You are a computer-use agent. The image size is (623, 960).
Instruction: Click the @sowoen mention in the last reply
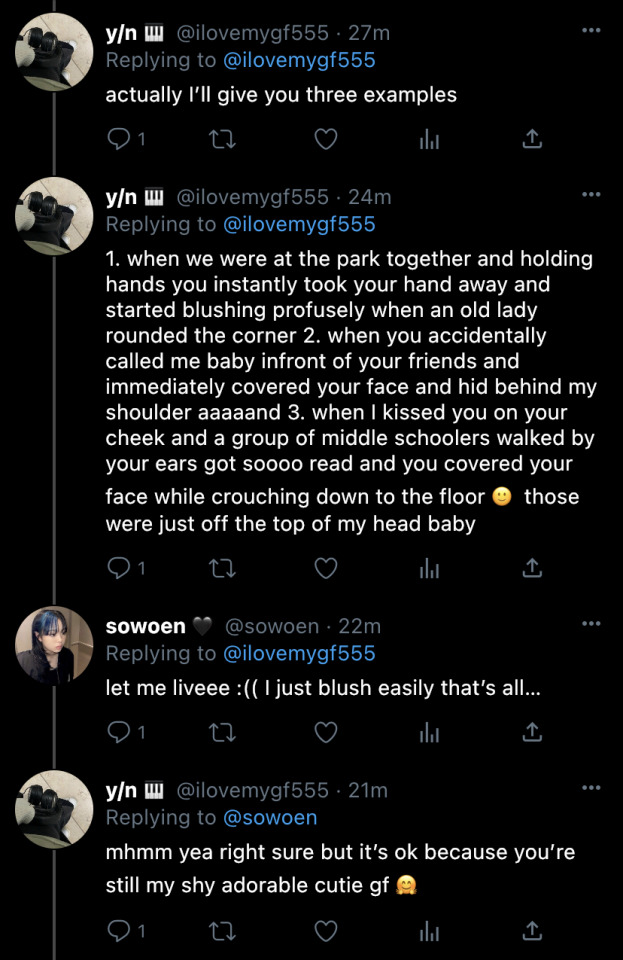pyautogui.click(x=269, y=818)
